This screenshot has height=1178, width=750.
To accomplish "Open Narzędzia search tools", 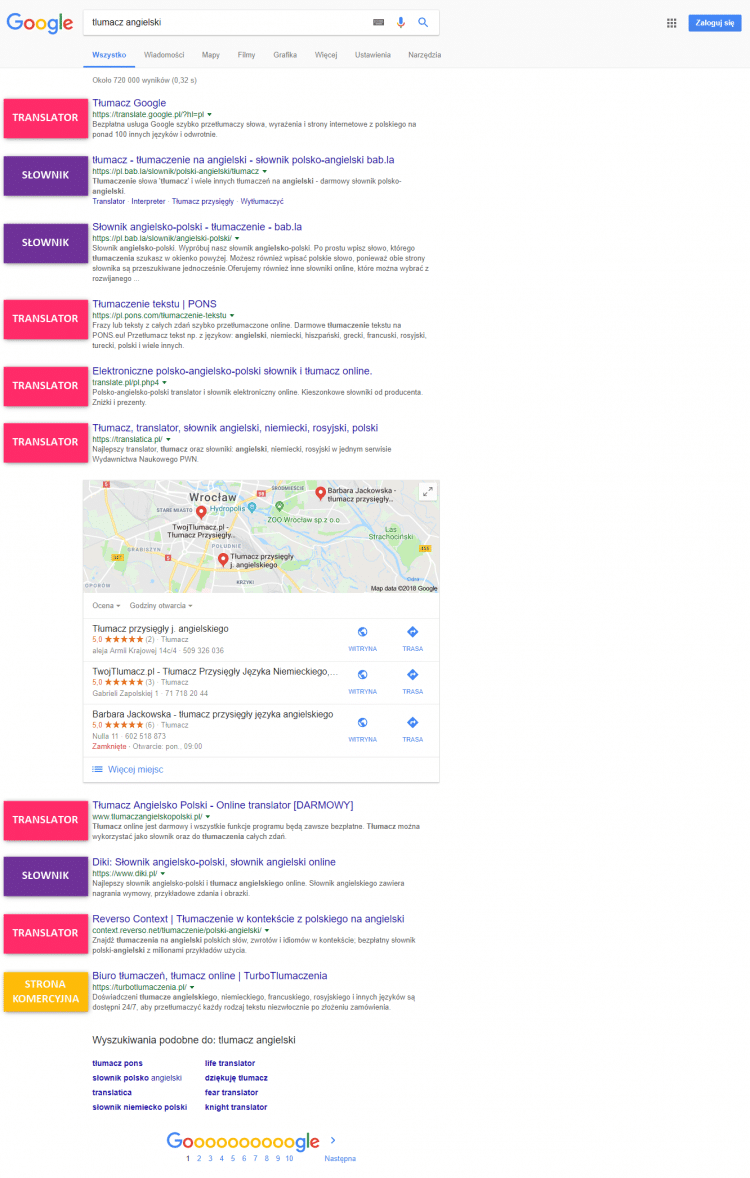I will [425, 55].
